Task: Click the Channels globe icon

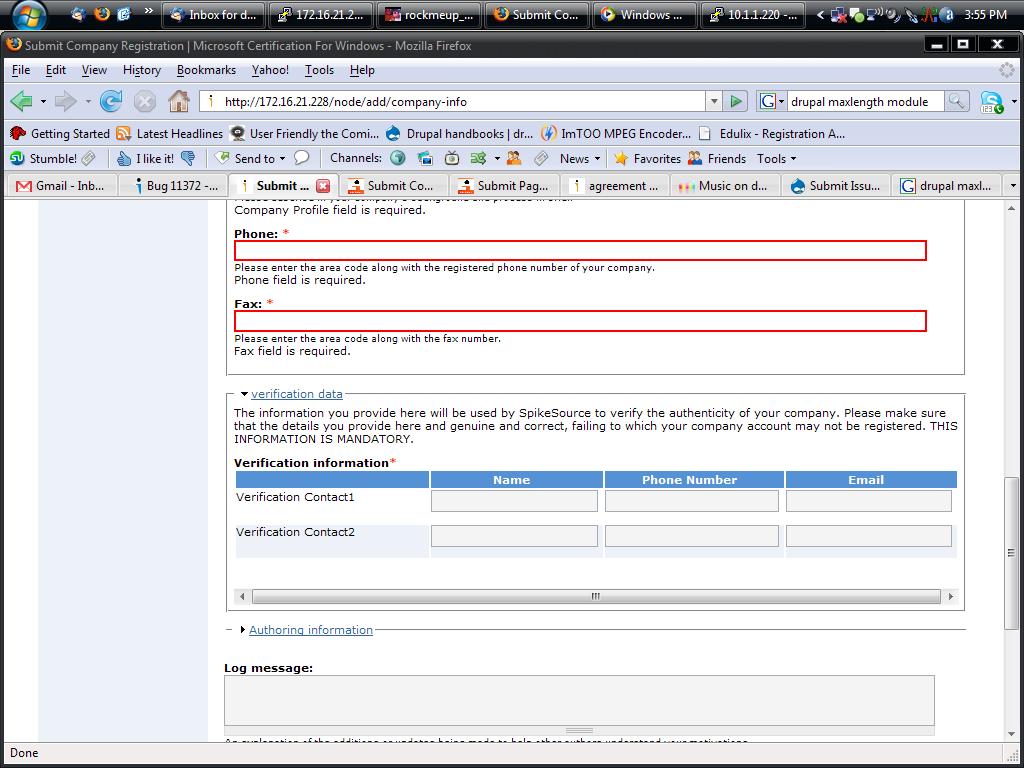Action: click(x=397, y=158)
